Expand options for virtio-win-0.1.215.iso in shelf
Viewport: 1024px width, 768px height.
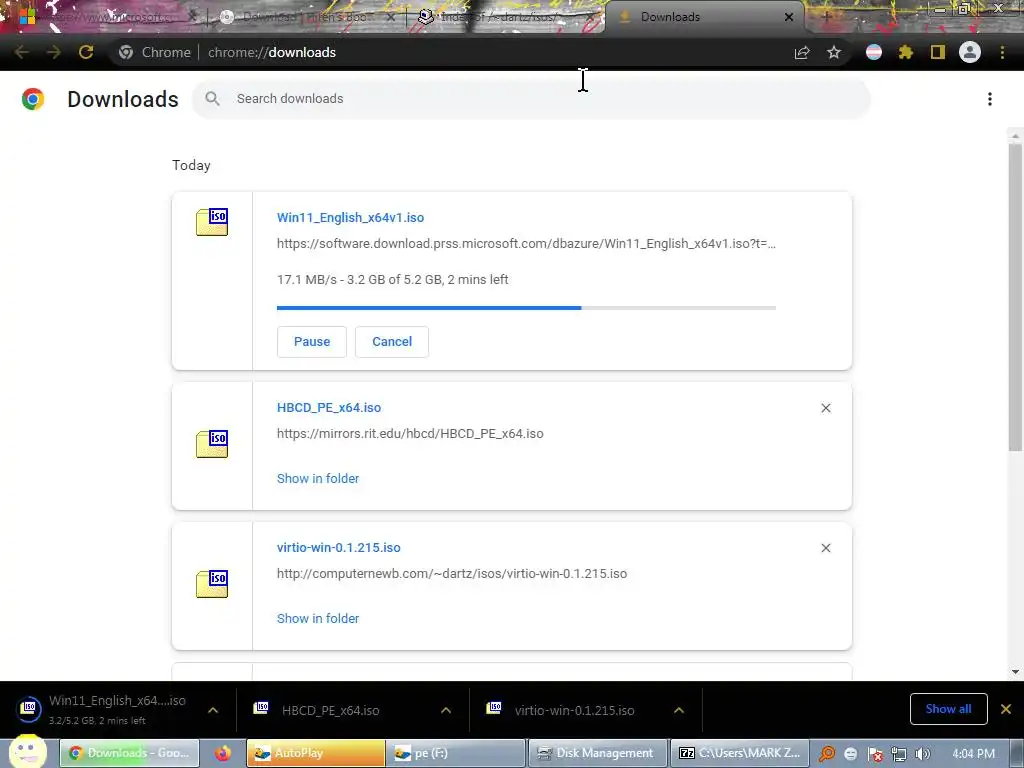[679, 710]
